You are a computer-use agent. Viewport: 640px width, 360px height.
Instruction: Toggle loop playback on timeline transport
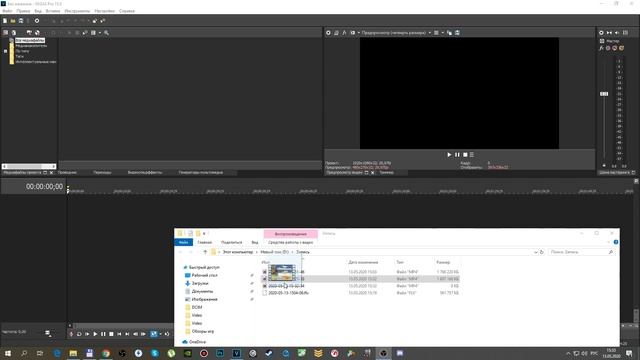tap(79, 334)
